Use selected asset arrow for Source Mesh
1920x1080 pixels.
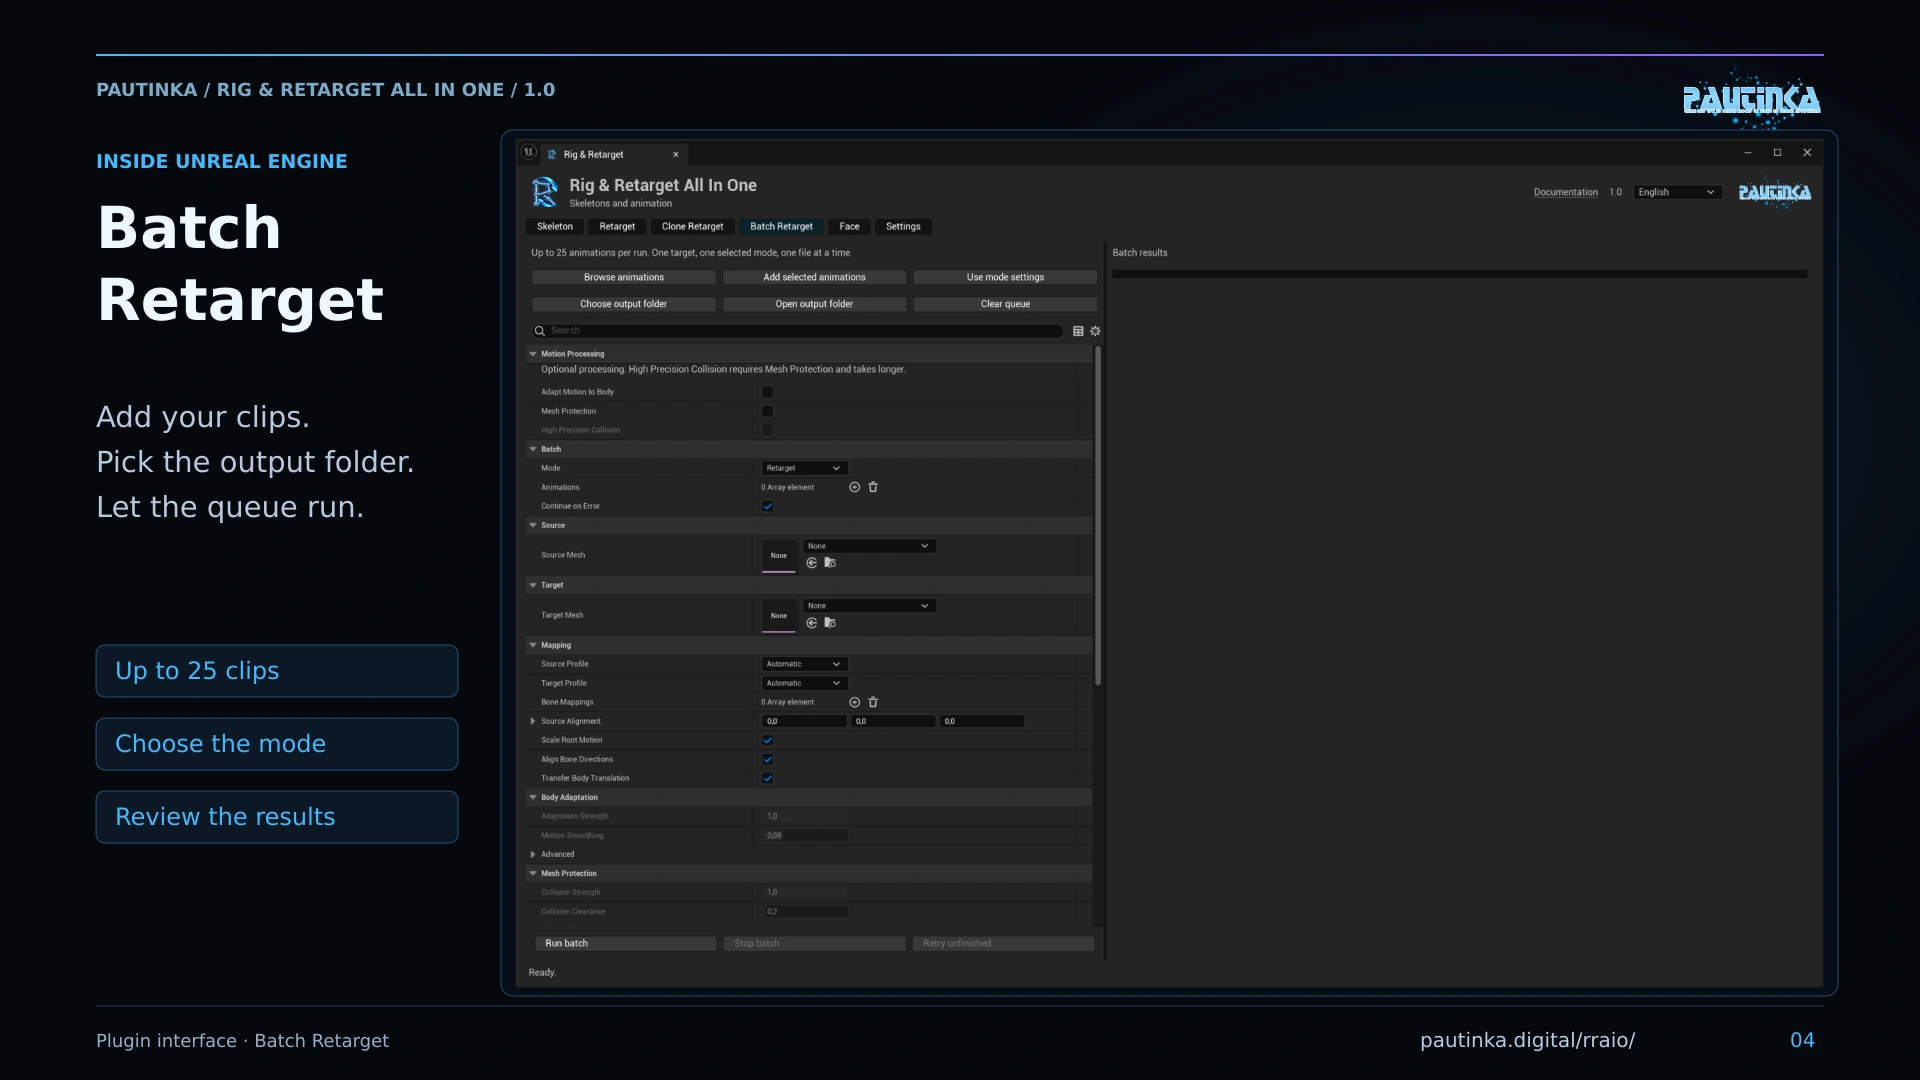(x=812, y=563)
